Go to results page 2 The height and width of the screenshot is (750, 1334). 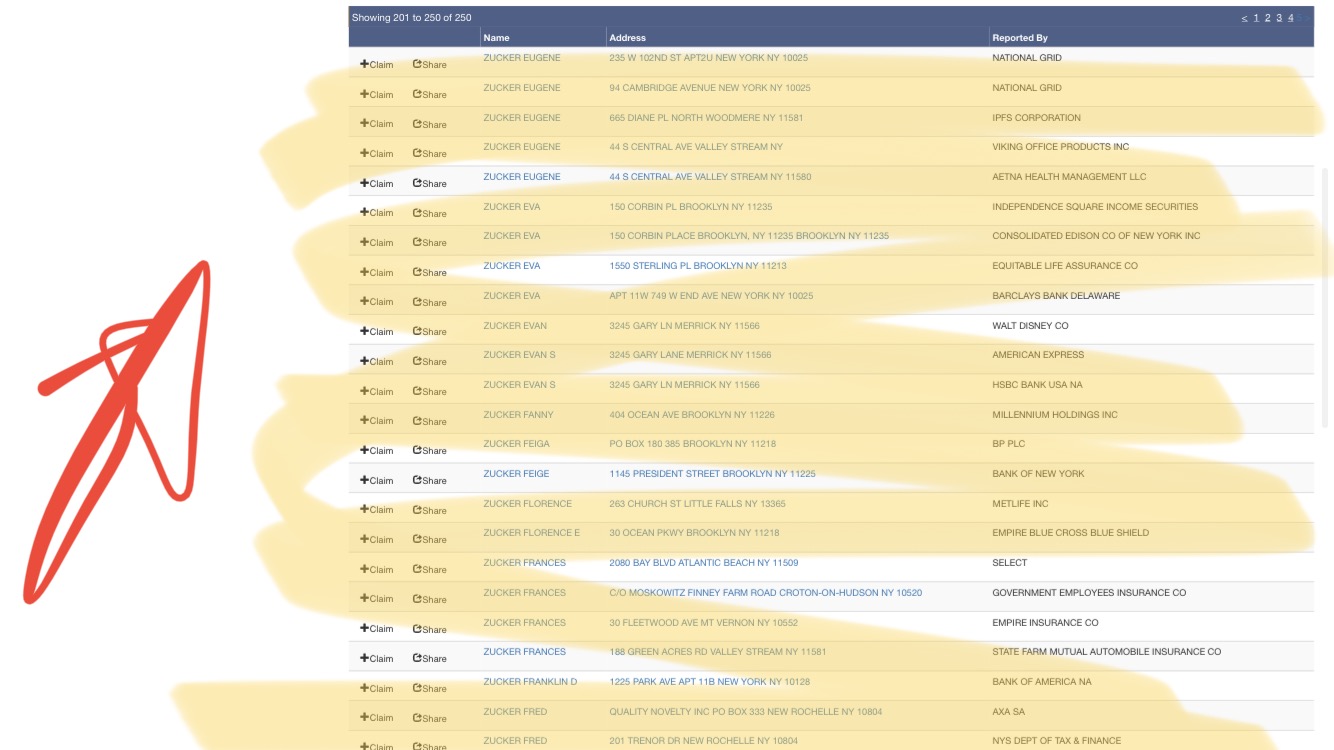(x=1268, y=18)
